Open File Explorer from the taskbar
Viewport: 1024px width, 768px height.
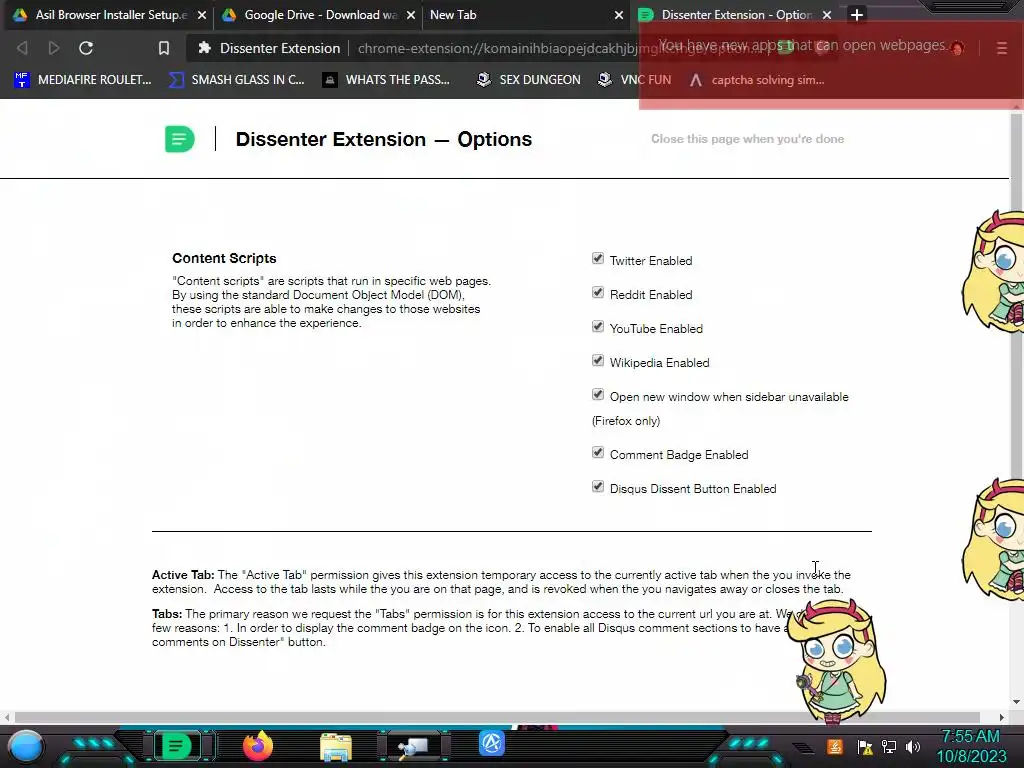point(336,747)
